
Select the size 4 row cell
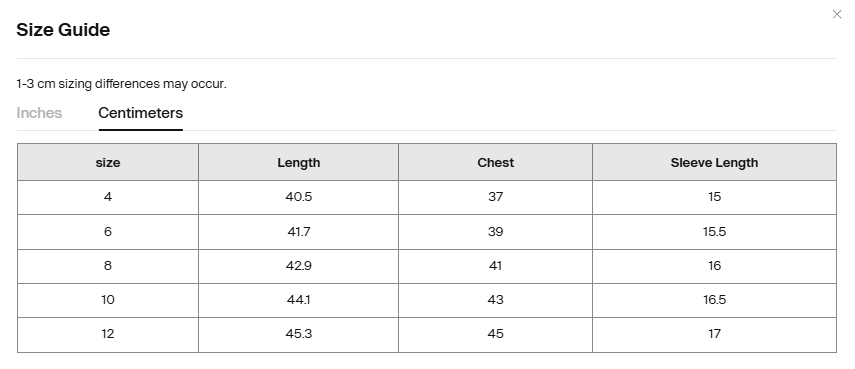click(108, 197)
